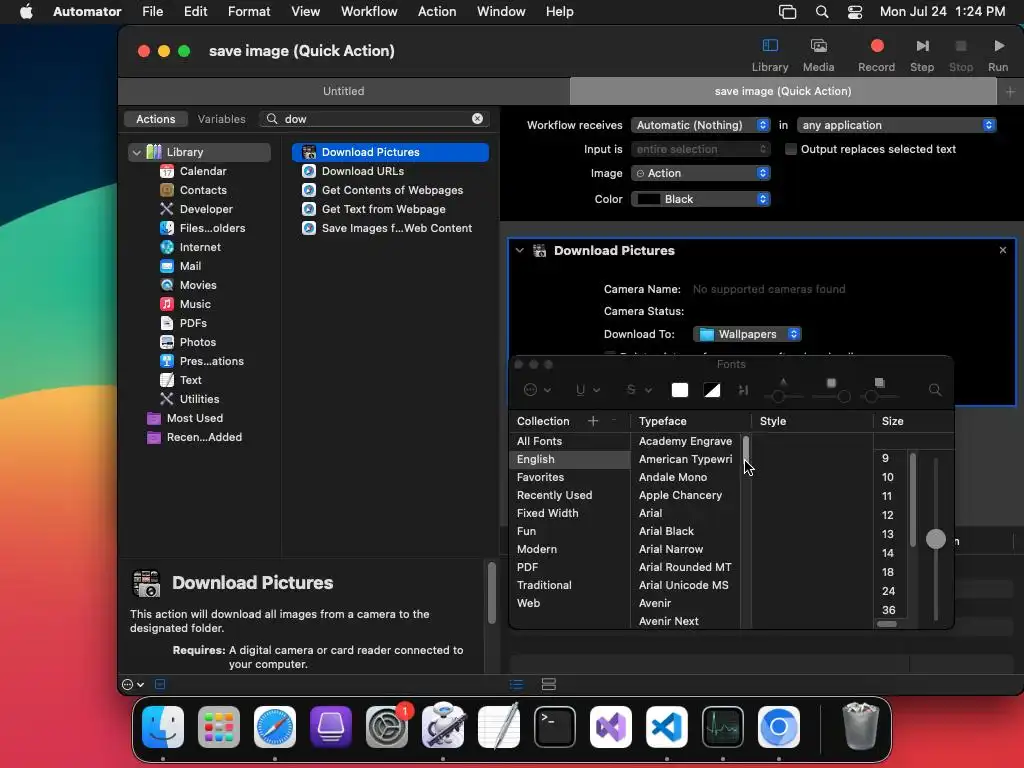Open Spotlight search in menu bar
This screenshot has width=1024, height=768.
tap(822, 12)
